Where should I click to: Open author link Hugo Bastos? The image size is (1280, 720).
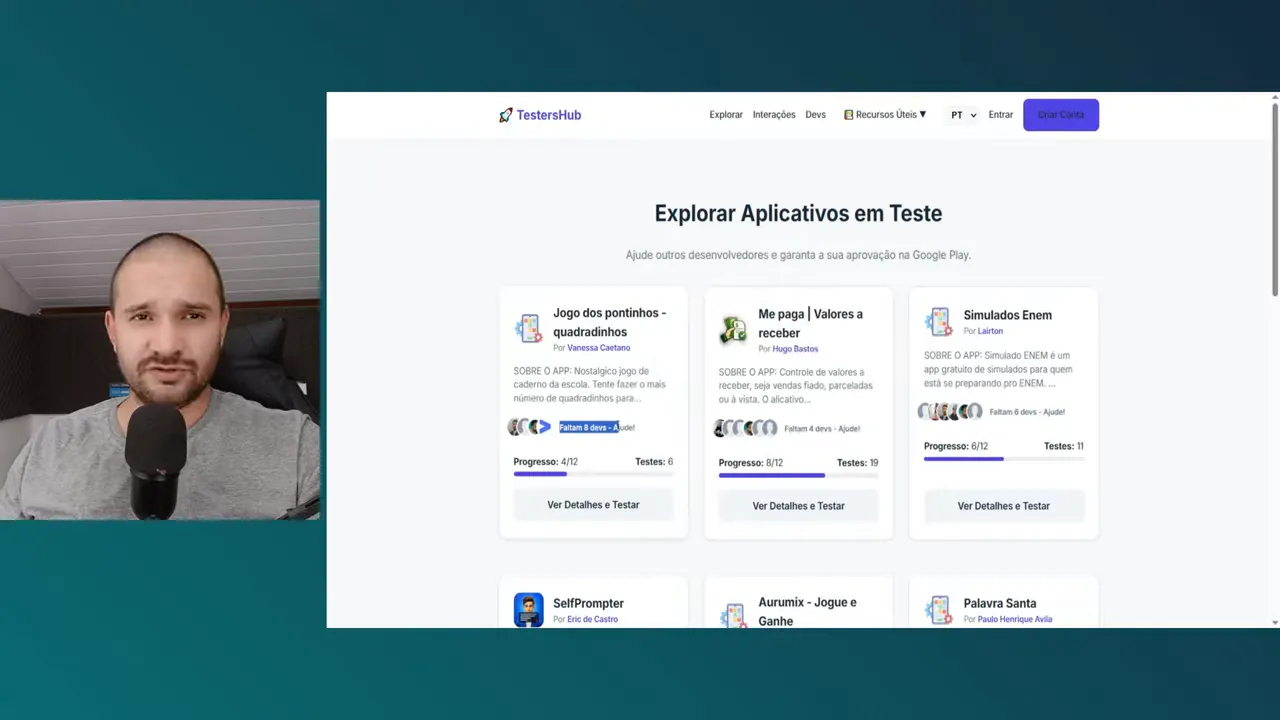pos(795,349)
